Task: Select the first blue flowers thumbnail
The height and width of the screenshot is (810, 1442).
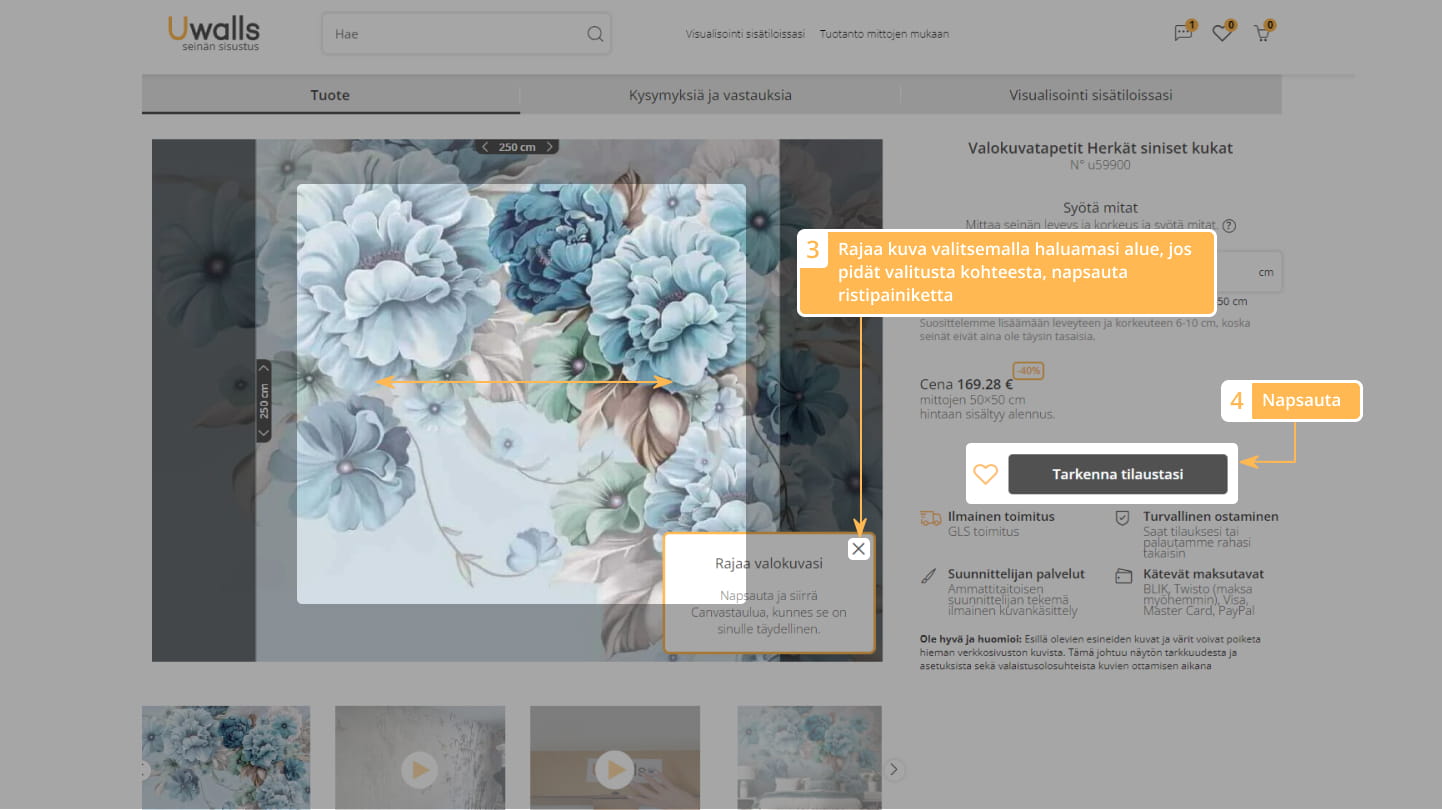Action: [x=226, y=757]
